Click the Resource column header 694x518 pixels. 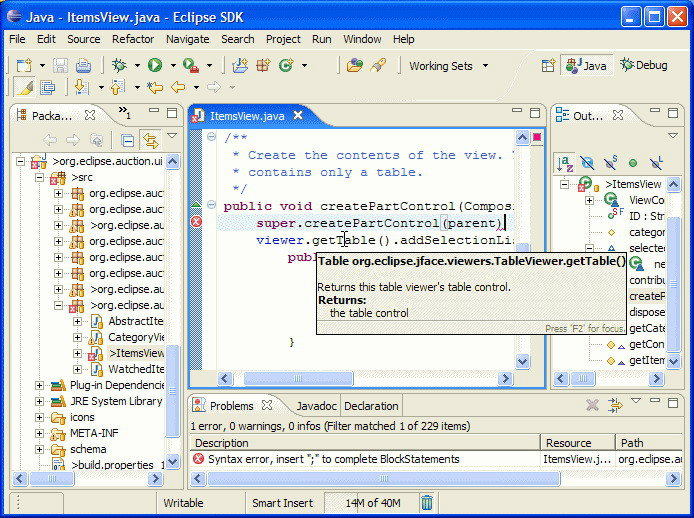pos(578,443)
